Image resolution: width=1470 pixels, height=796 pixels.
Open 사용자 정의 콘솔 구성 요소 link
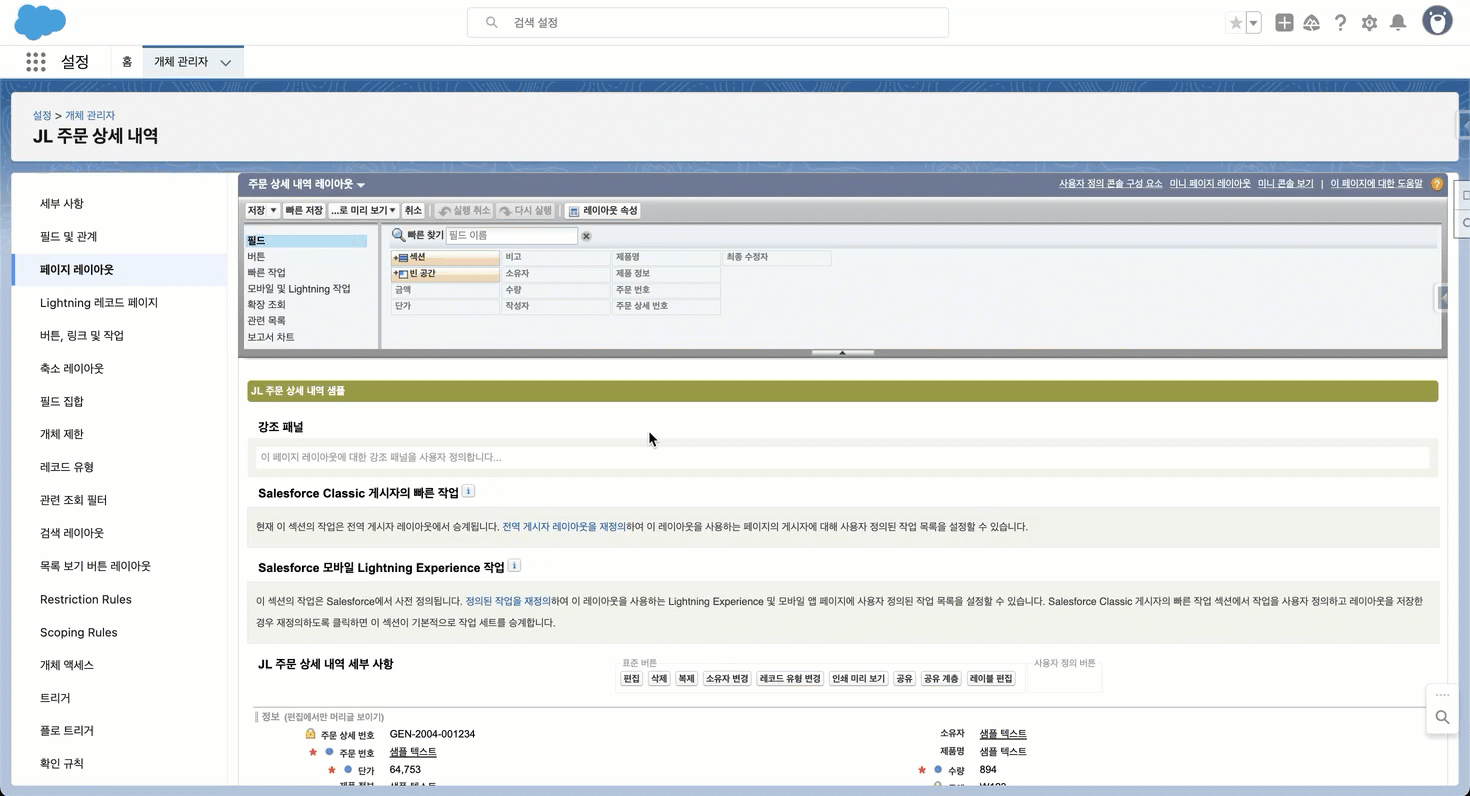(x=1110, y=184)
